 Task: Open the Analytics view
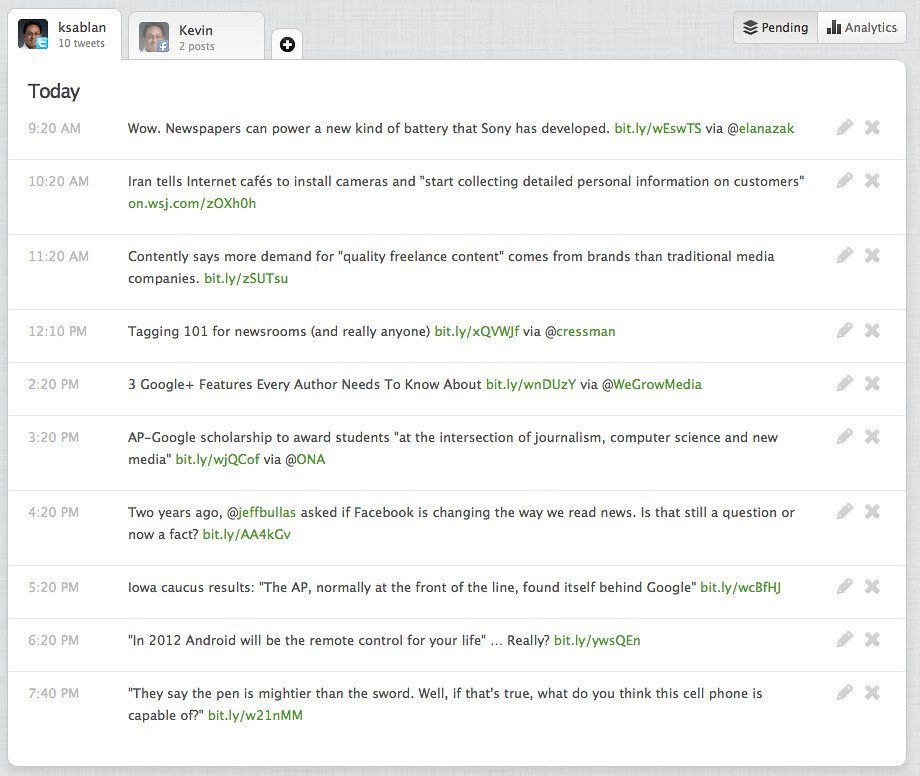coord(862,28)
